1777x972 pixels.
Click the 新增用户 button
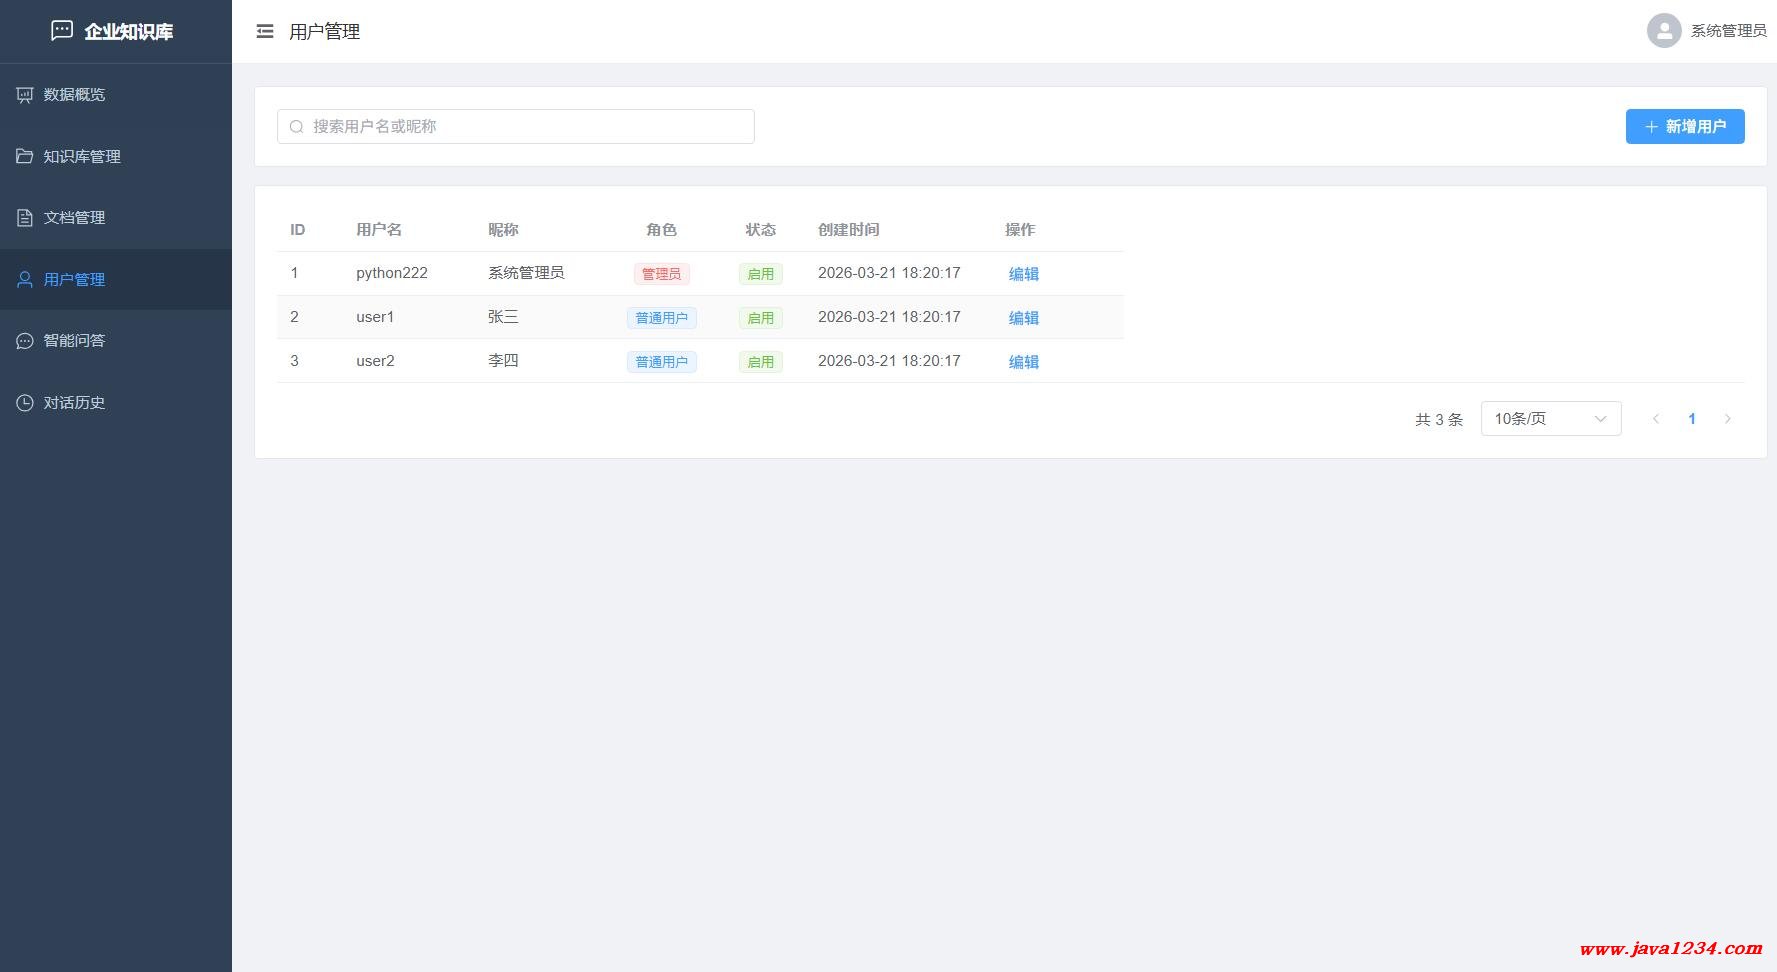point(1684,127)
